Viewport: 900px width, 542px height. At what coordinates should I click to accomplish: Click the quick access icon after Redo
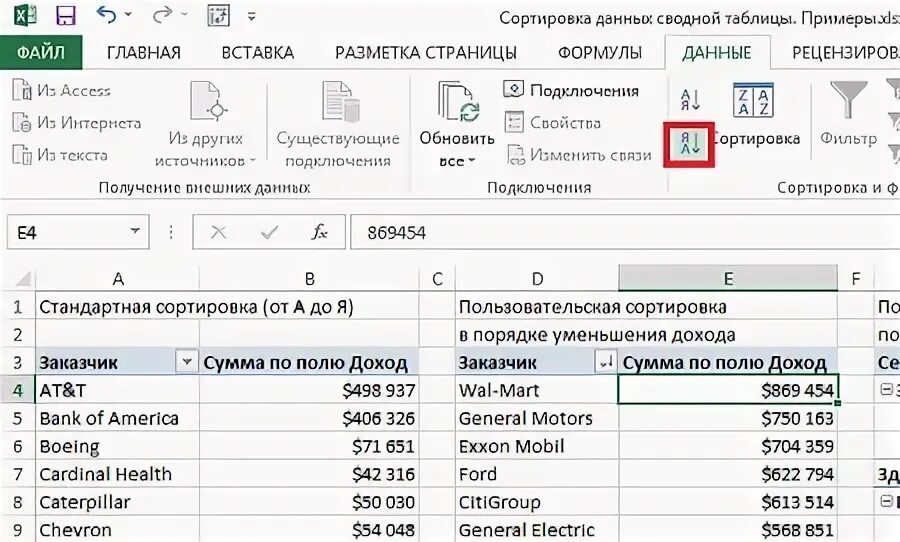tap(219, 16)
